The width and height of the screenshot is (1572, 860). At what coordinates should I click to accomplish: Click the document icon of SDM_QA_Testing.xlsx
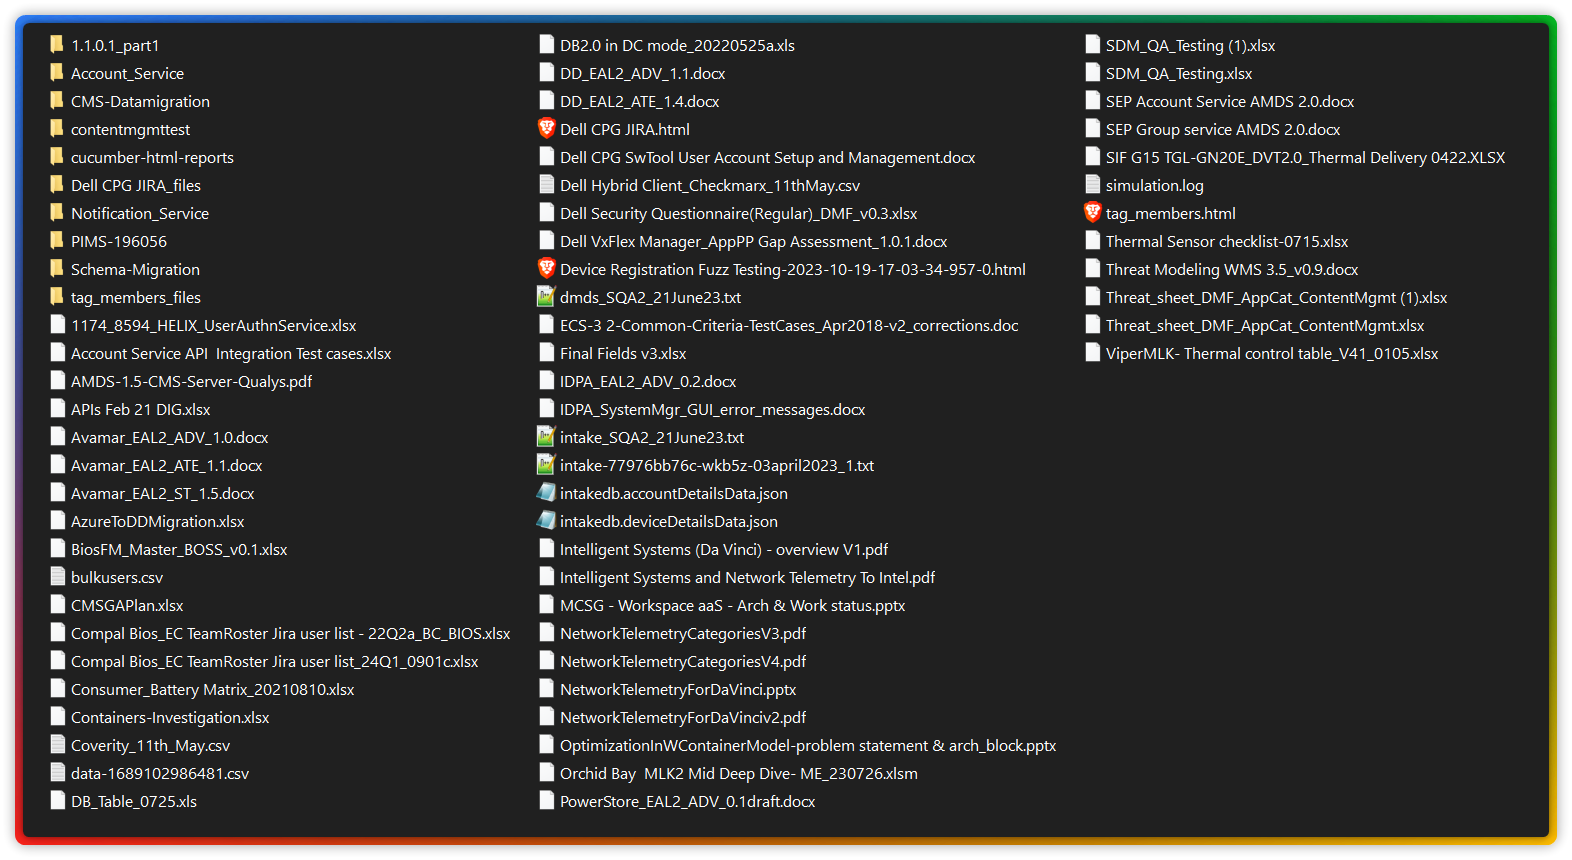point(1093,72)
